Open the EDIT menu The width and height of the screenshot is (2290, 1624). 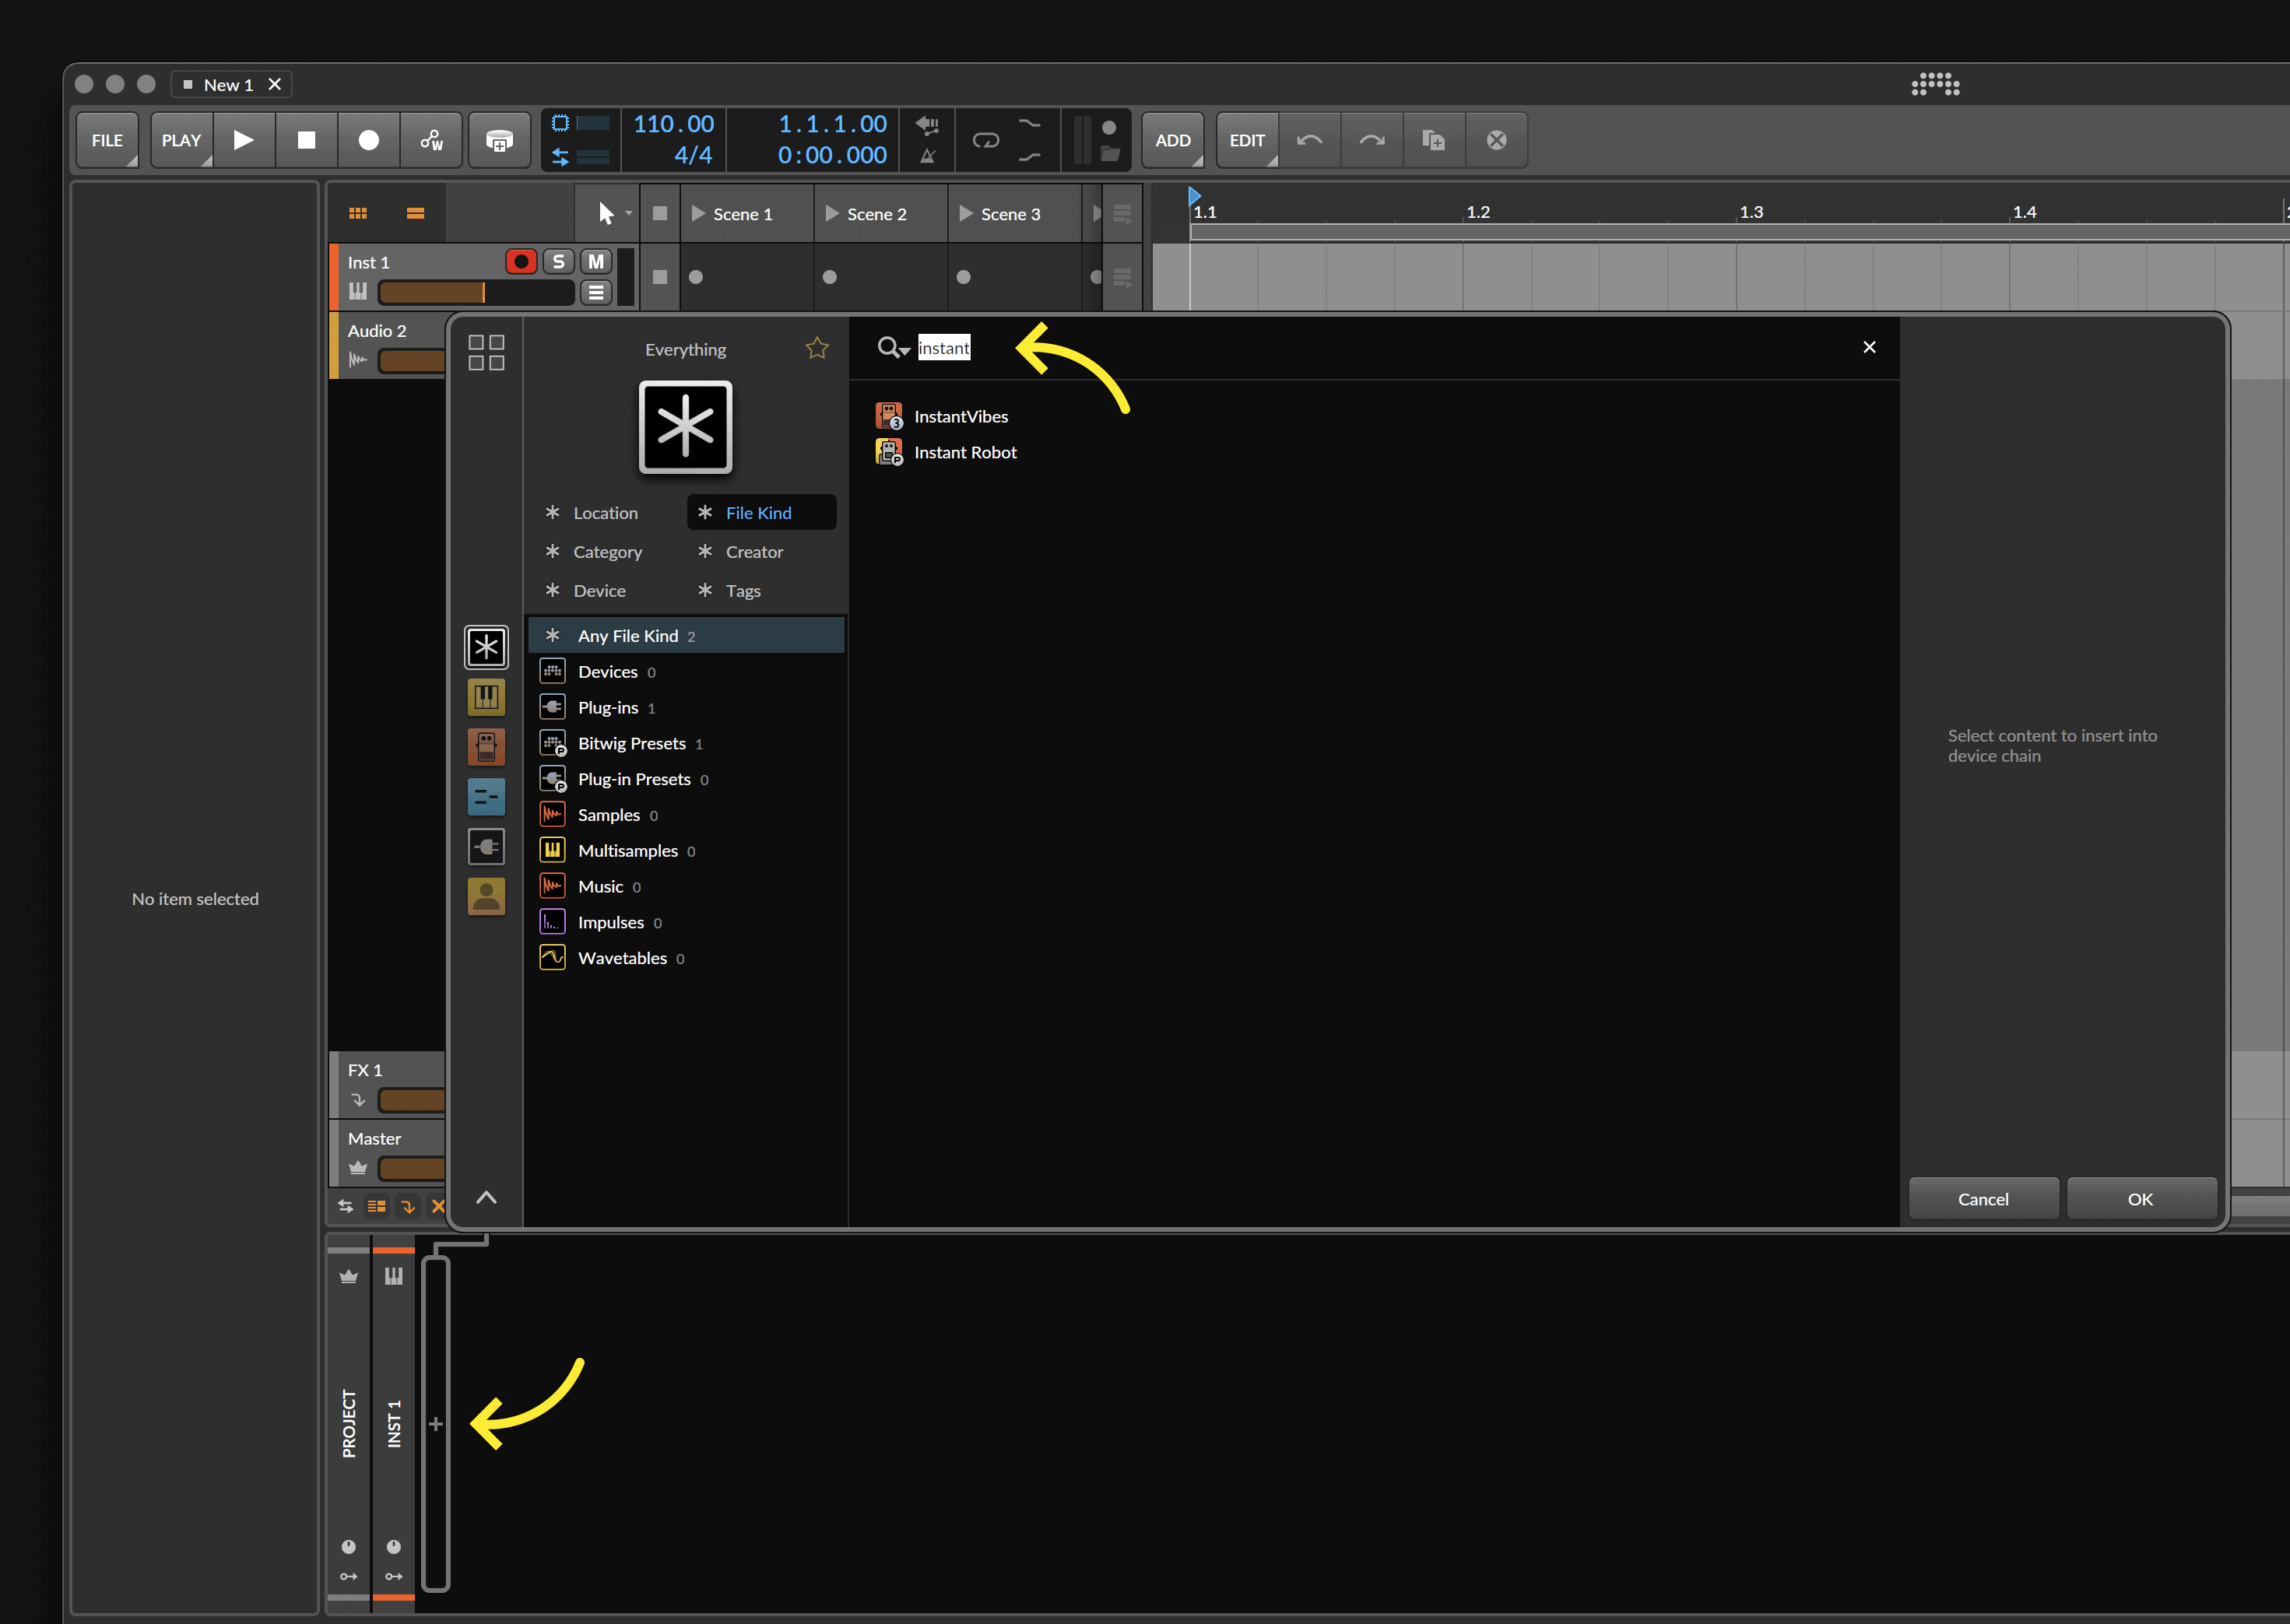click(x=1247, y=140)
